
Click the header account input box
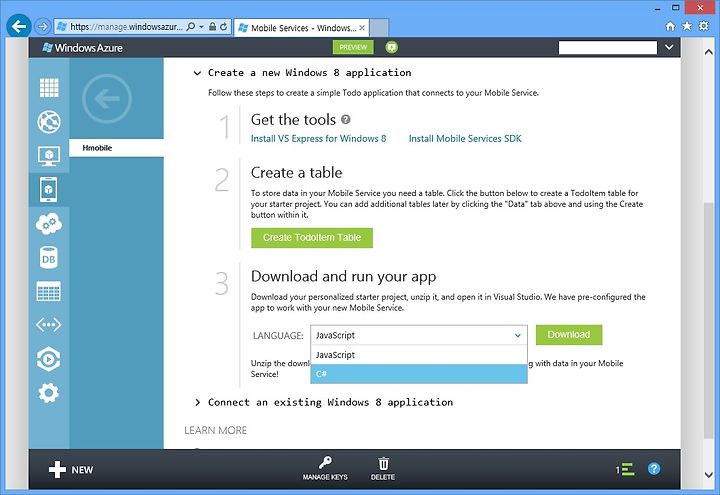click(x=608, y=48)
